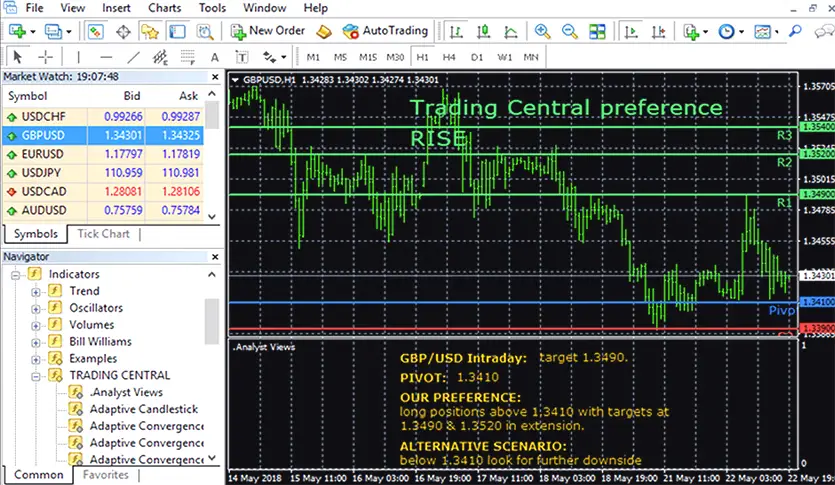Screen dimensions: 835x485
Task: Open the arrows tool dropdown arrow
Action: click(x=284, y=57)
